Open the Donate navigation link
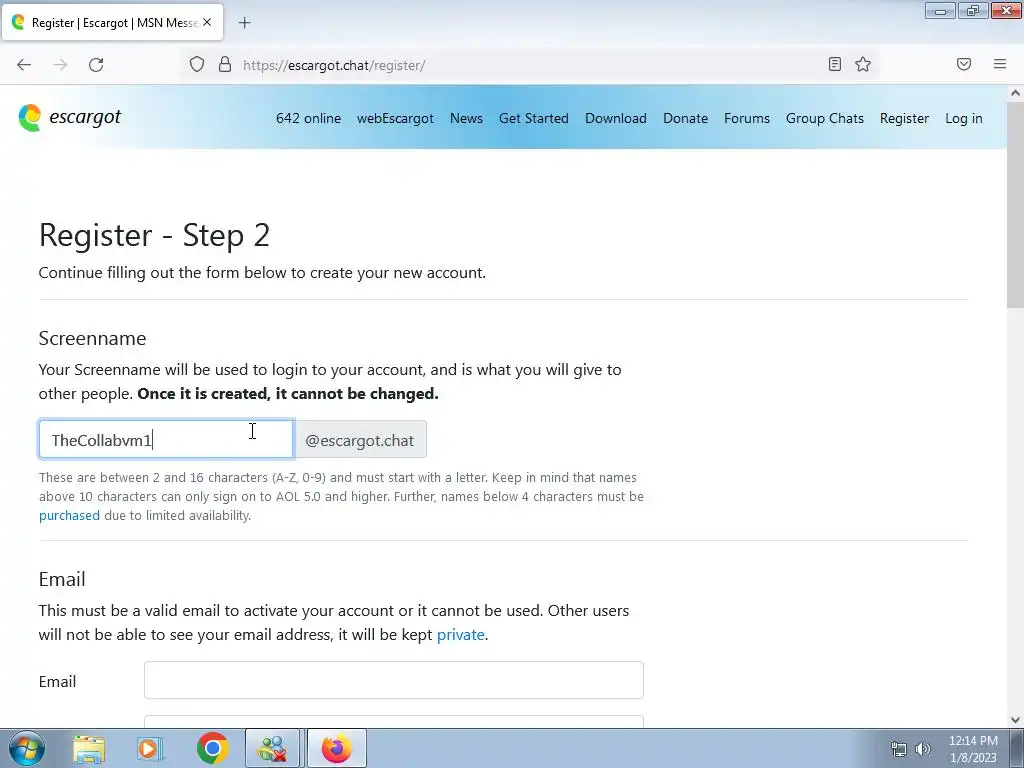Viewport: 1024px width, 768px height. (685, 118)
